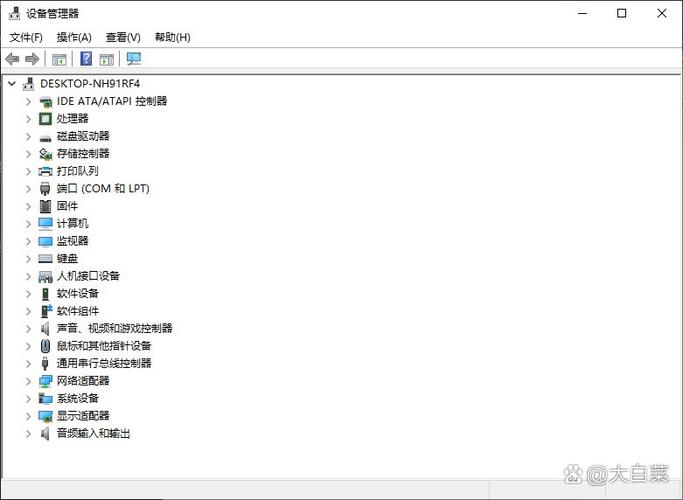Click the 系统设备 icon
The width and height of the screenshot is (683, 500).
(45, 399)
